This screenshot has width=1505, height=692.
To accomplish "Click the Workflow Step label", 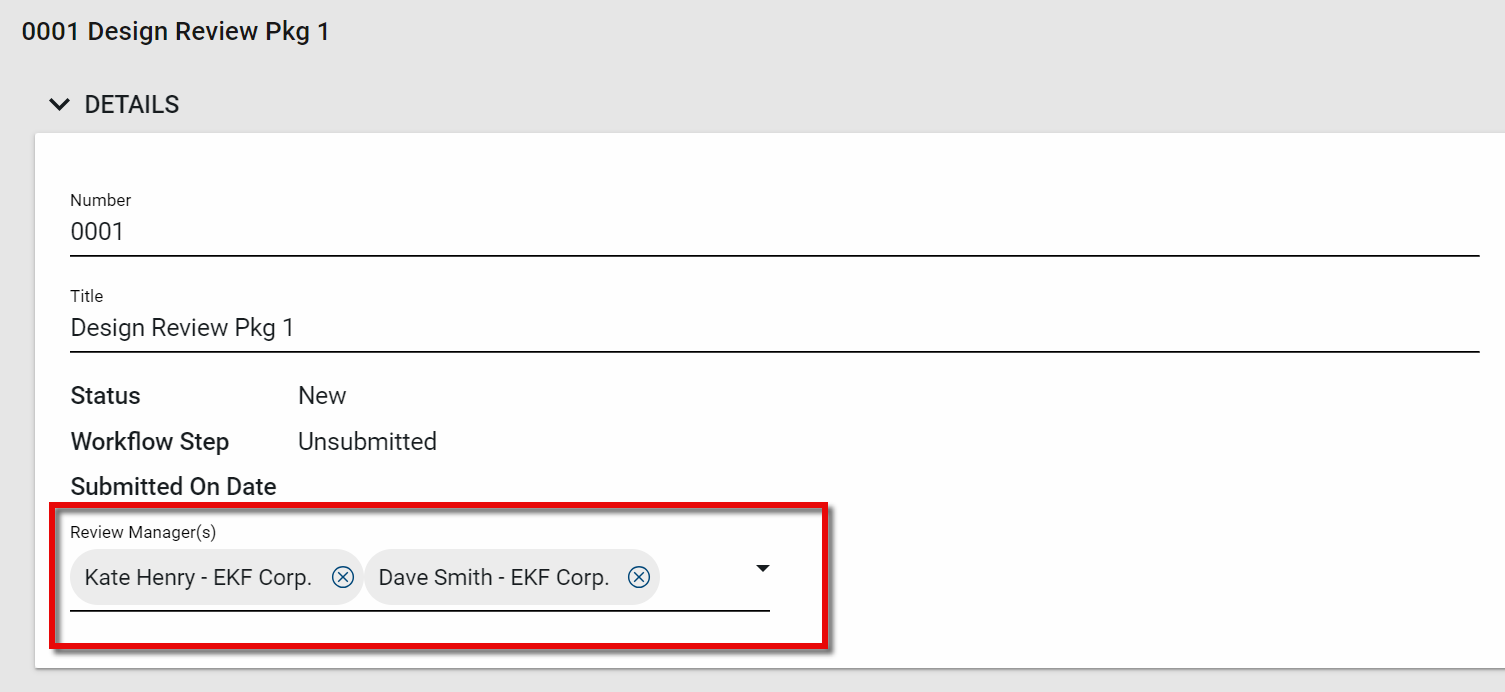I will tap(150, 442).
